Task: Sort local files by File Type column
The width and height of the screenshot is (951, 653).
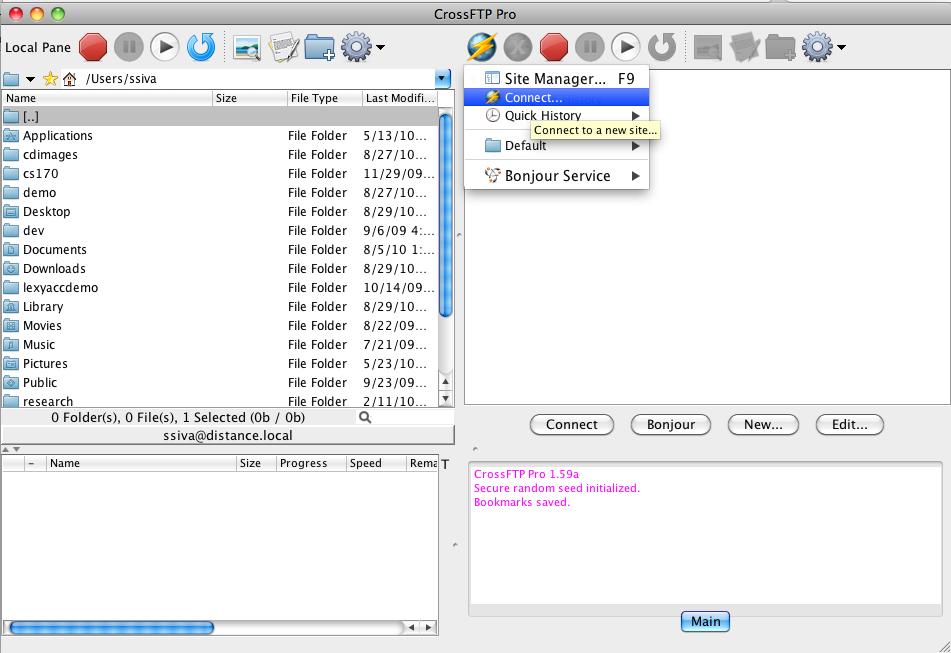Action: tap(324, 98)
